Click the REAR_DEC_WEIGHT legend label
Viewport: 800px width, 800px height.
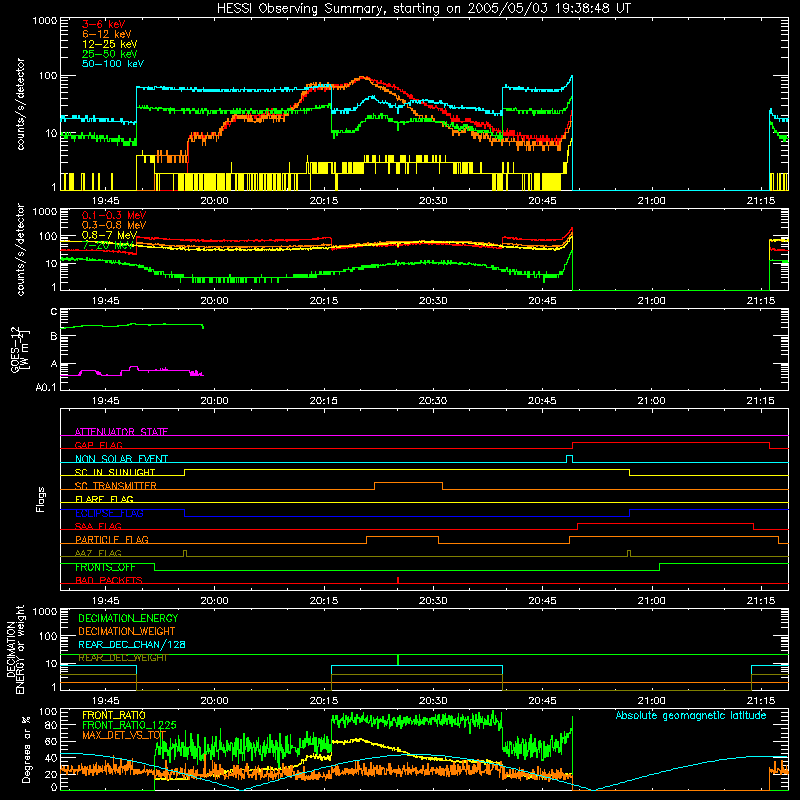click(122, 658)
